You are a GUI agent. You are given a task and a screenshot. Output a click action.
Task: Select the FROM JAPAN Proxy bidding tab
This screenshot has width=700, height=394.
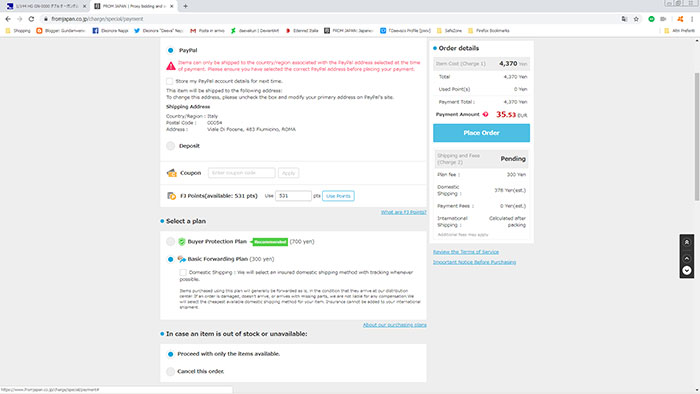[133, 6]
